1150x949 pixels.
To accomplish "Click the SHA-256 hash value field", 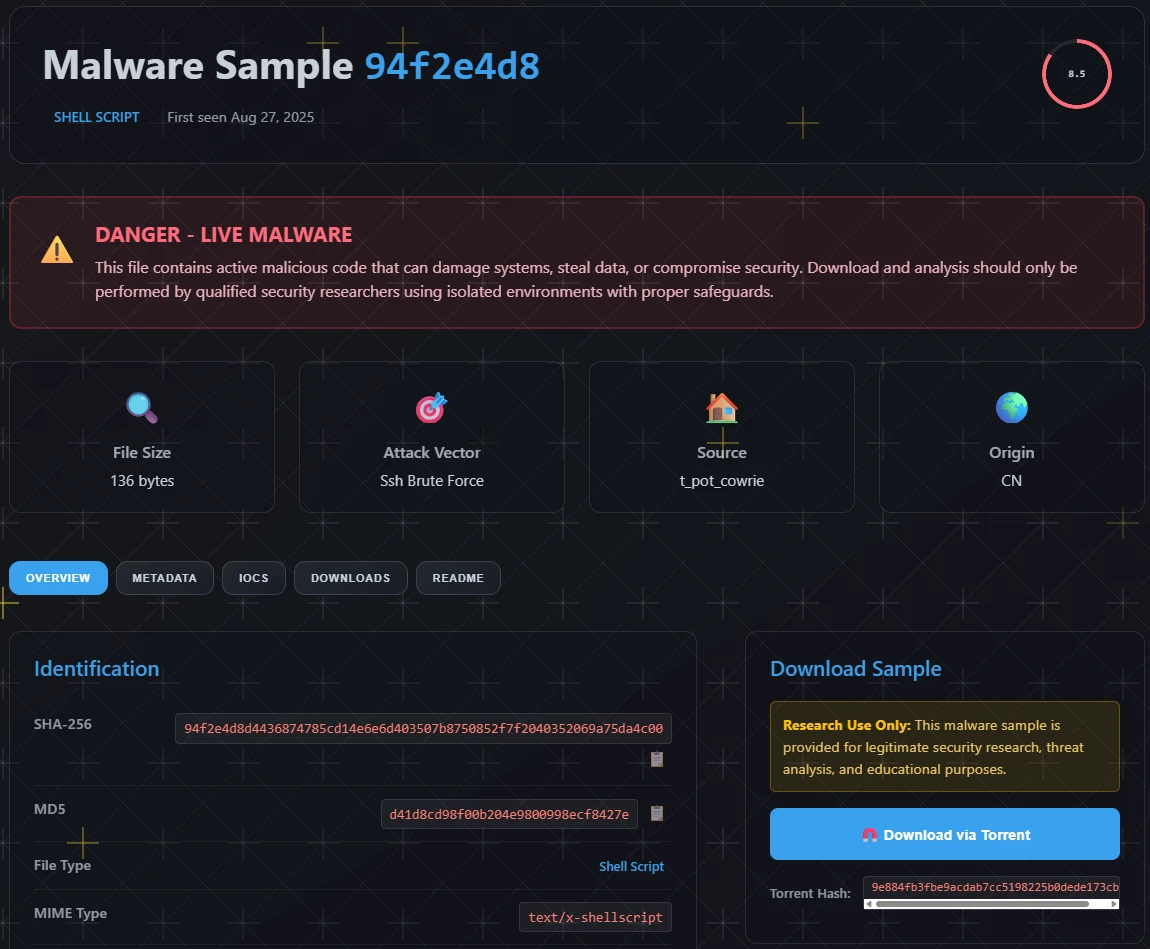I will pos(423,729).
